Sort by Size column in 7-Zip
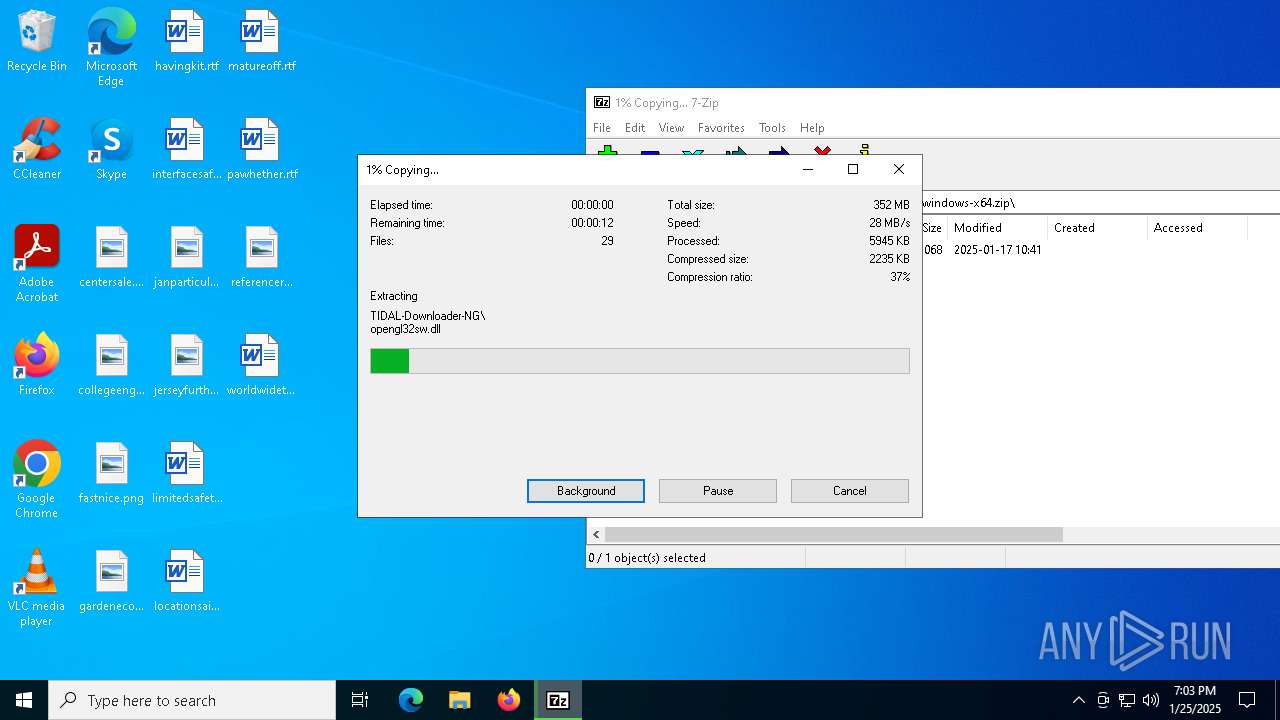 click(x=932, y=228)
